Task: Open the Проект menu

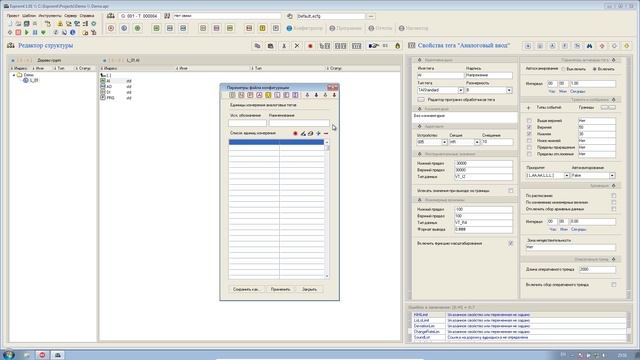Action: click(x=13, y=16)
